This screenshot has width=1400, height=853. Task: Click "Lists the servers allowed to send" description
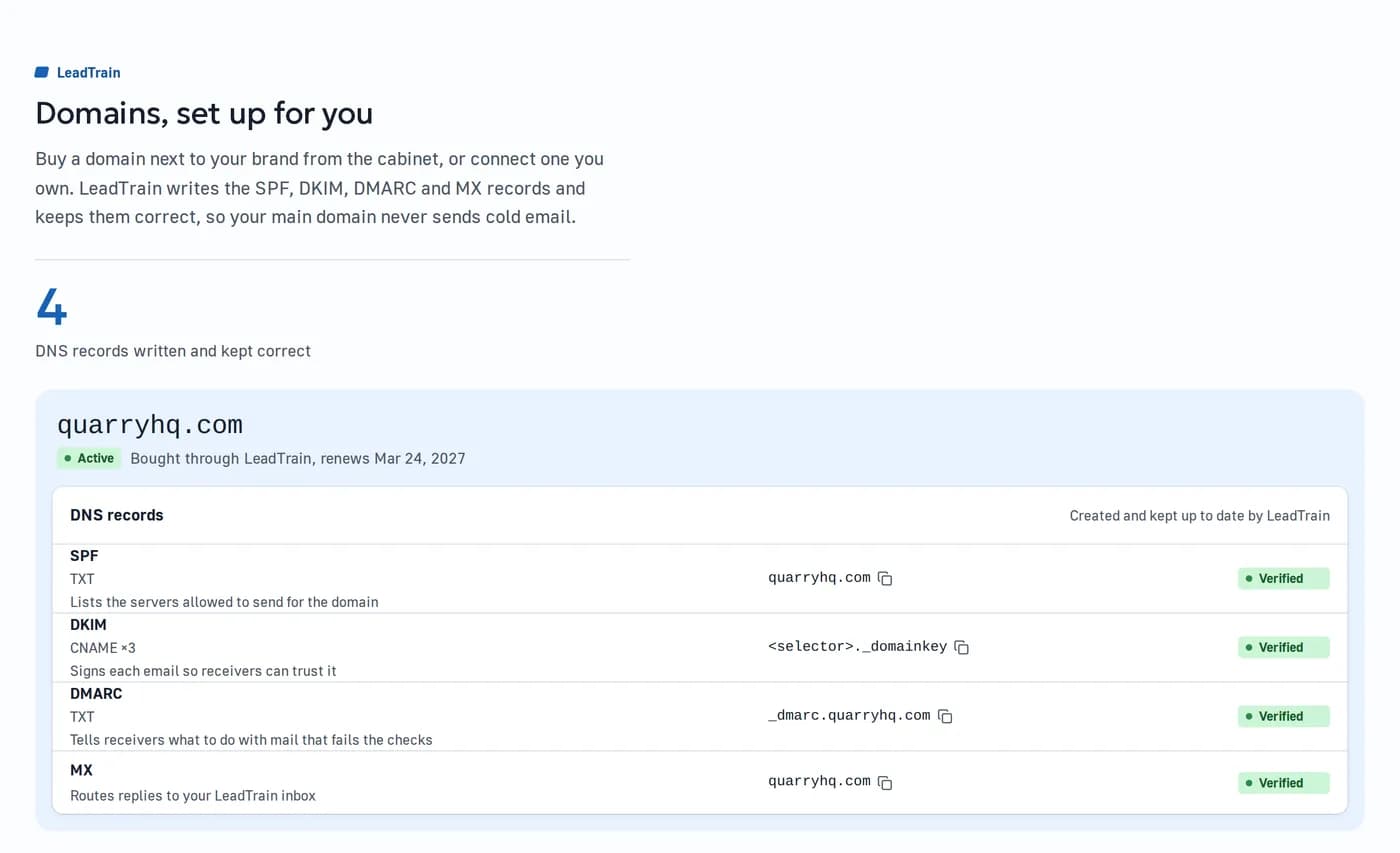[224, 602]
